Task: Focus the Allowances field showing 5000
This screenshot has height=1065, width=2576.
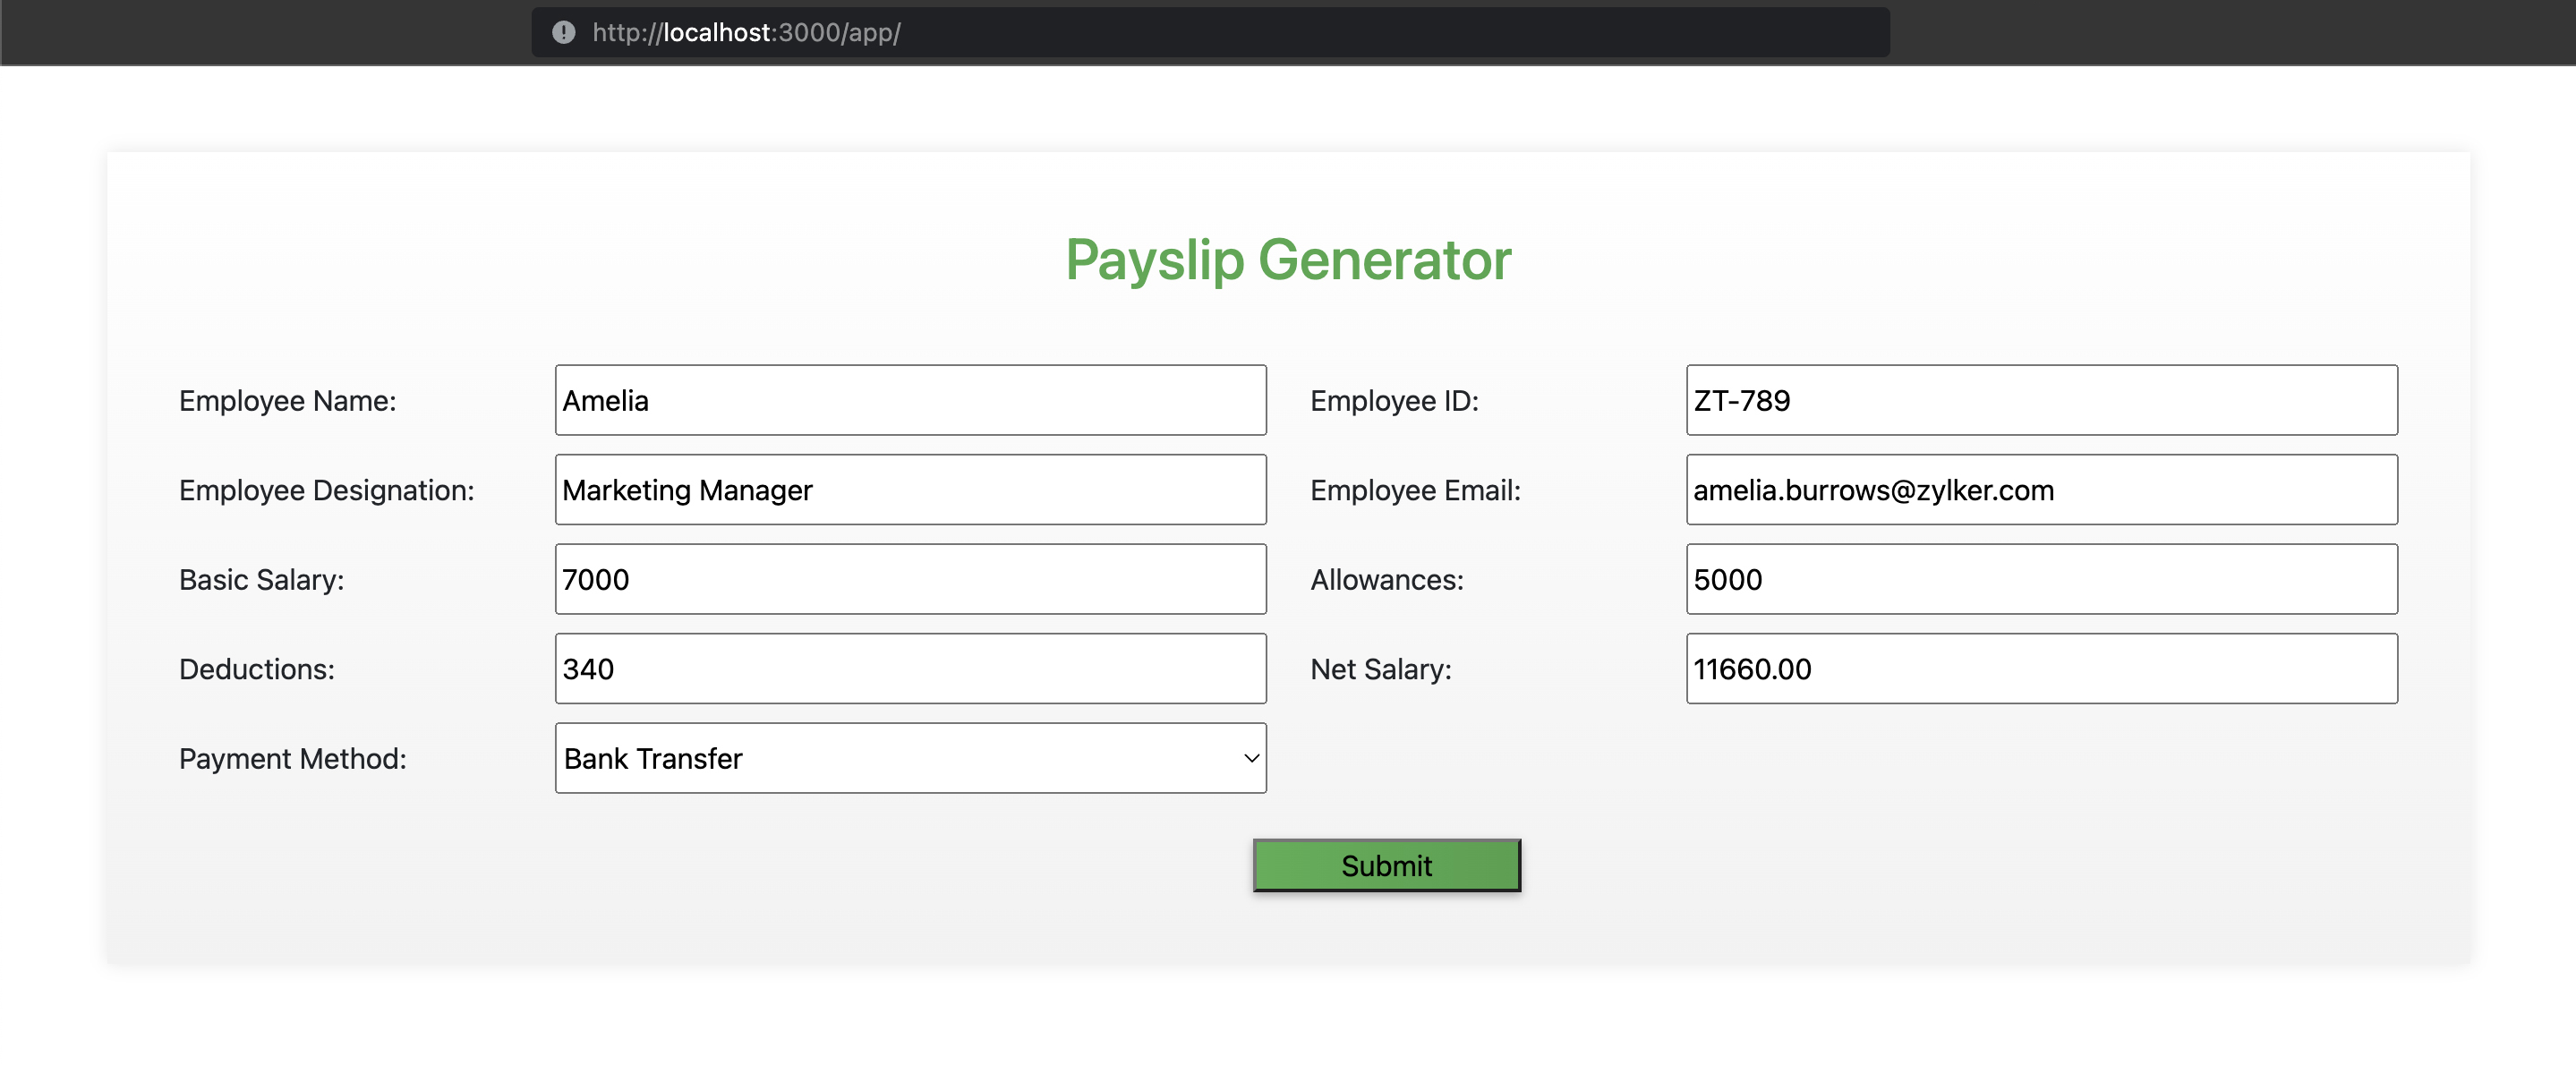Action: [2041, 579]
